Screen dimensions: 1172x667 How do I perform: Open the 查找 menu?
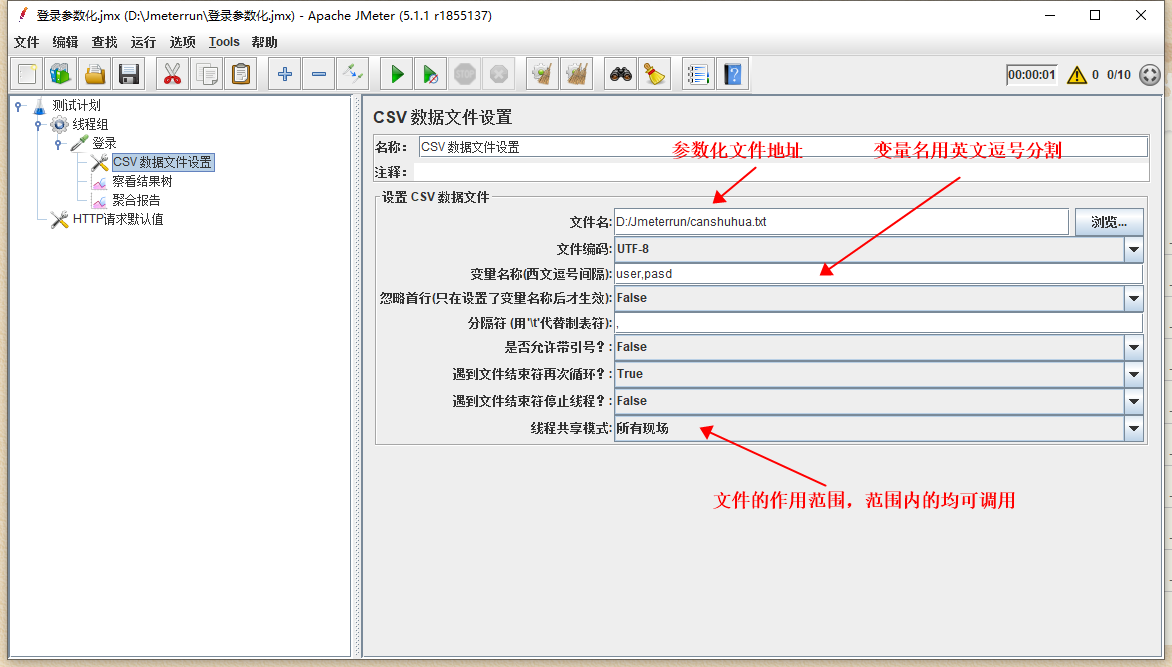tap(104, 42)
